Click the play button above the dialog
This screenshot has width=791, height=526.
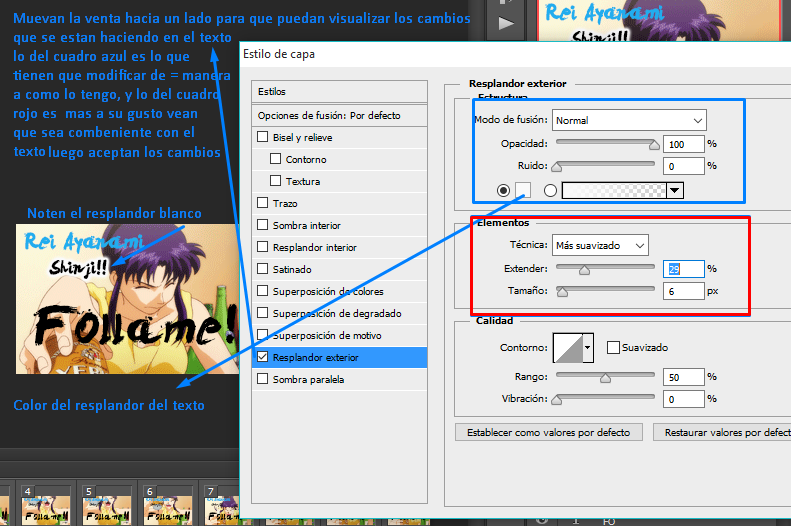[506, 23]
